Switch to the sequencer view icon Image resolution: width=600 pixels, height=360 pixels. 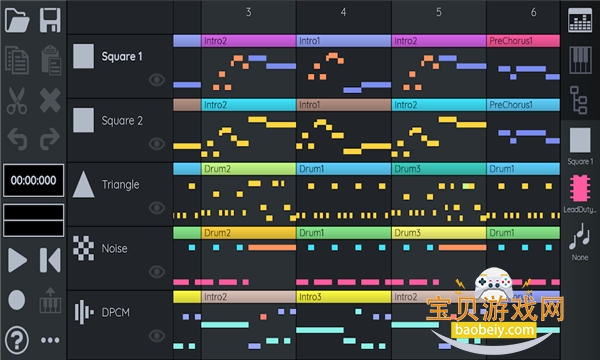pos(580,20)
